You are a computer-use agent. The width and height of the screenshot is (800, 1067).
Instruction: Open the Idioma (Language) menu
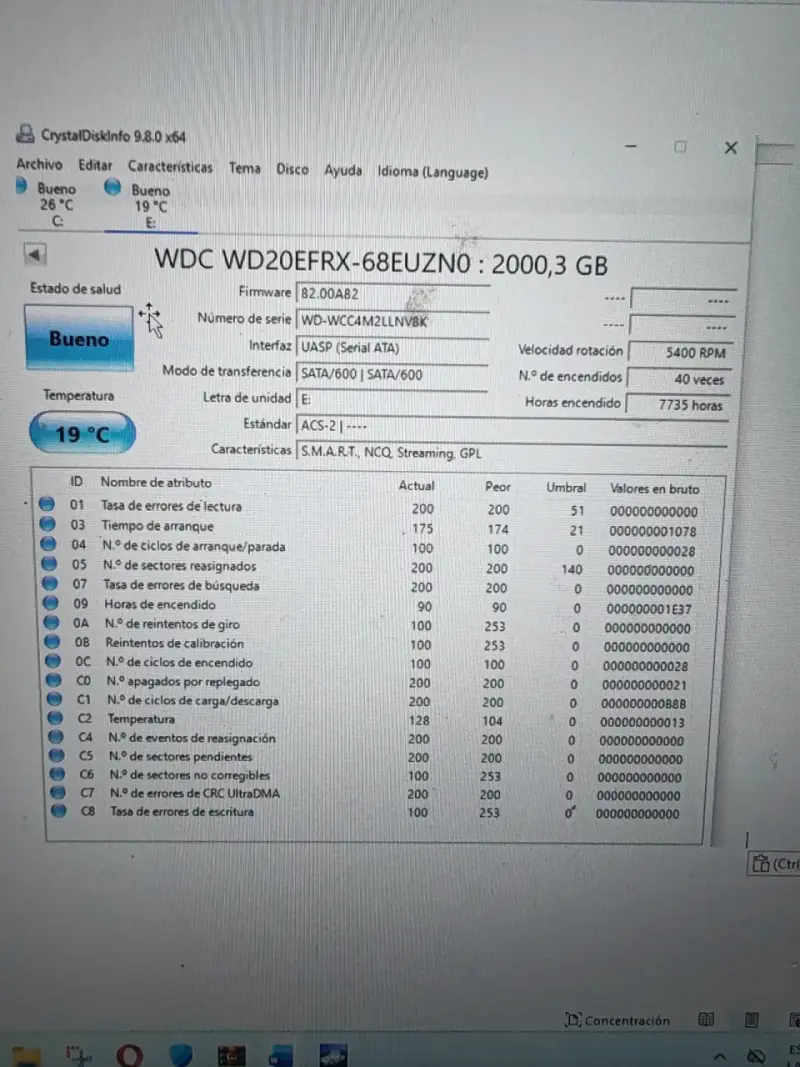point(433,172)
